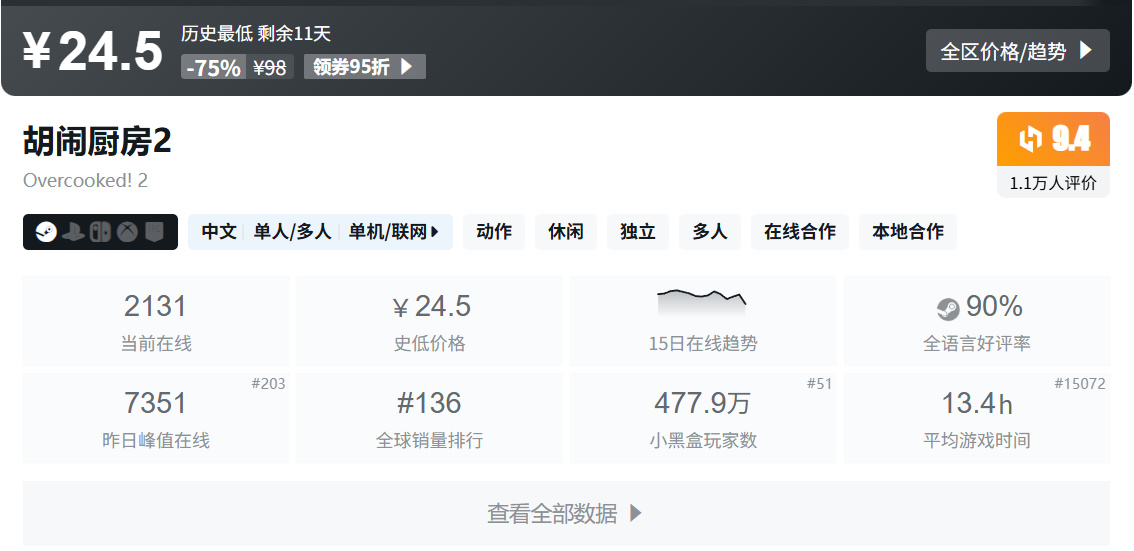This screenshot has width=1134, height=551.
Task: Click the Overcooked! 2 subtitle
Action: pyautogui.click(x=85, y=180)
